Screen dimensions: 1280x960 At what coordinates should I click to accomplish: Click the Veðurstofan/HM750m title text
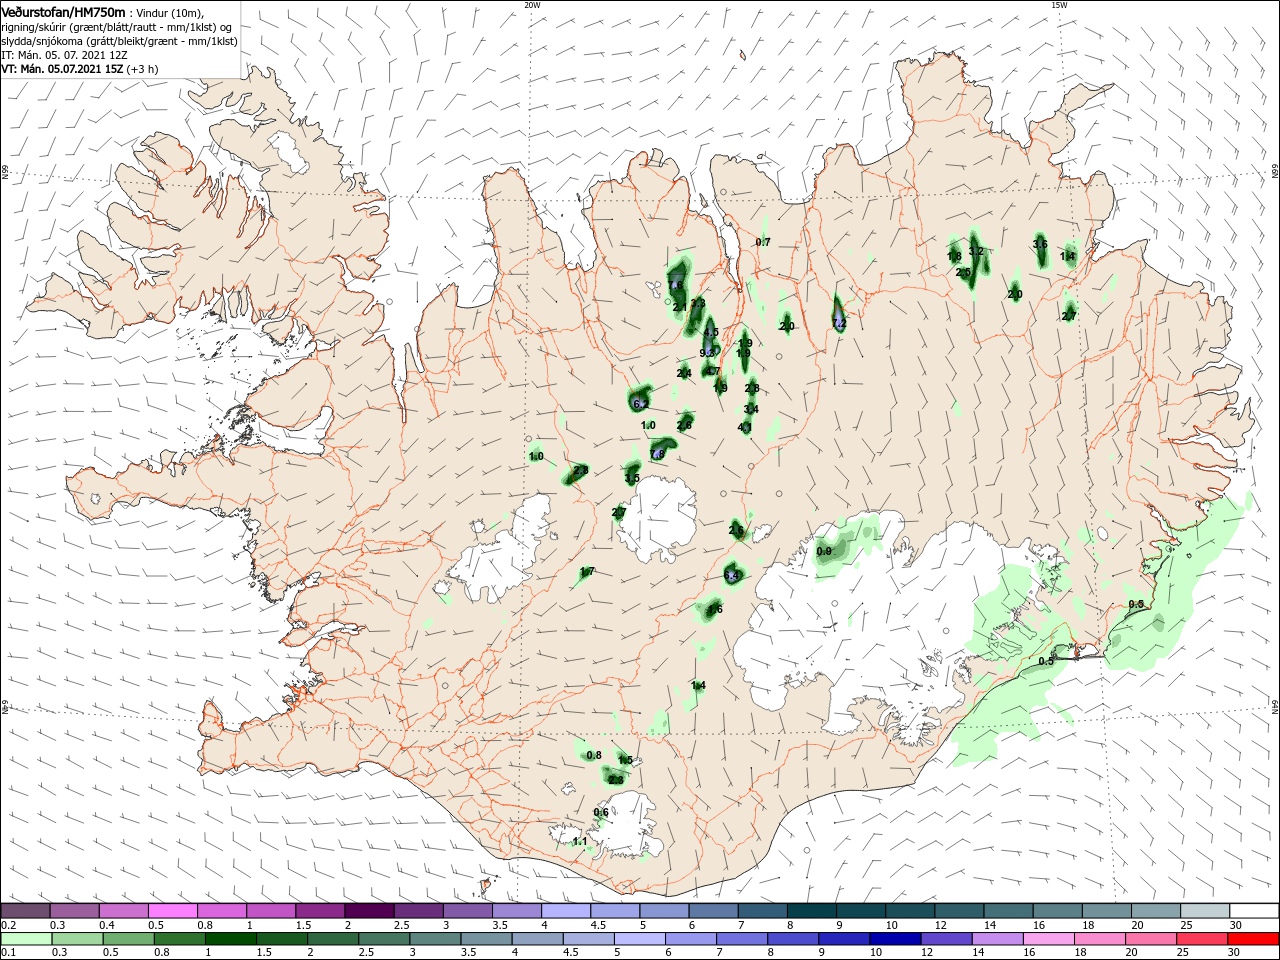[64, 12]
